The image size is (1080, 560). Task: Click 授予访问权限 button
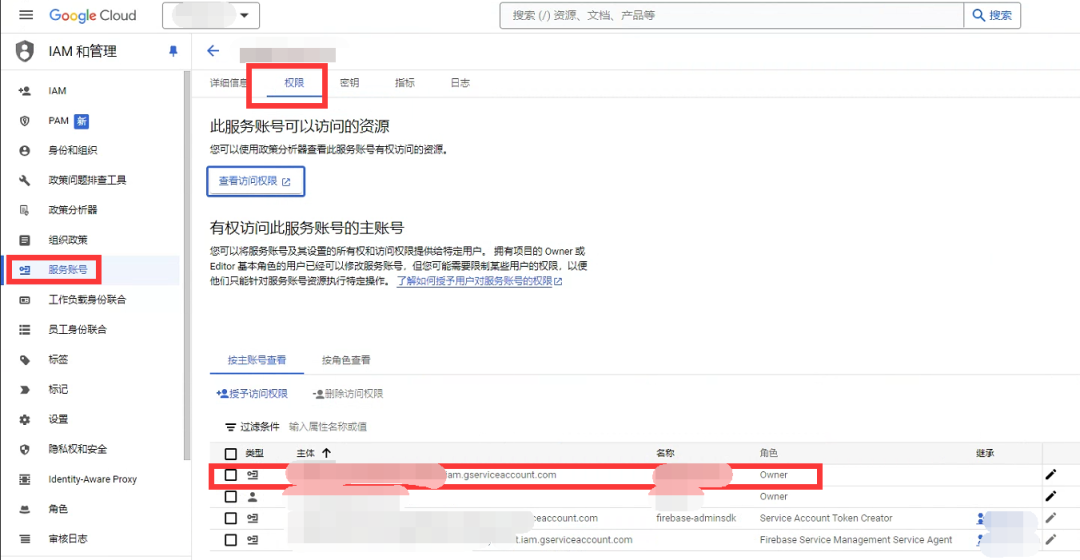point(252,394)
